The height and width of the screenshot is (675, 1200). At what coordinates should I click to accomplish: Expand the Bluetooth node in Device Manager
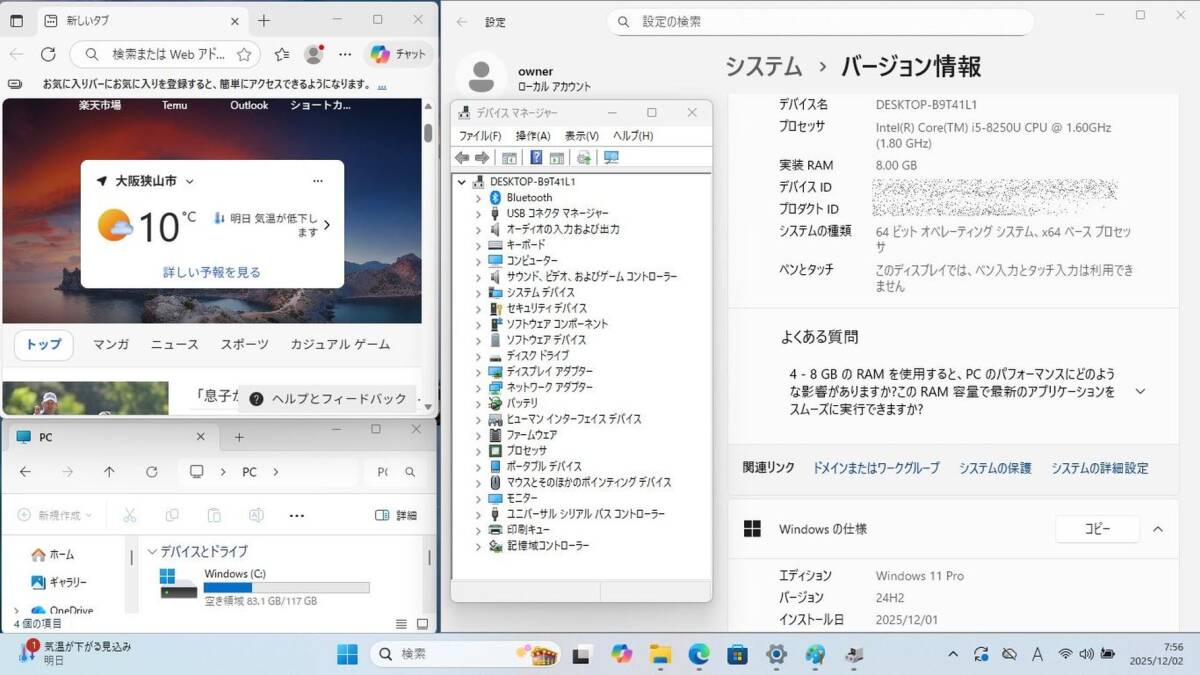pos(478,198)
